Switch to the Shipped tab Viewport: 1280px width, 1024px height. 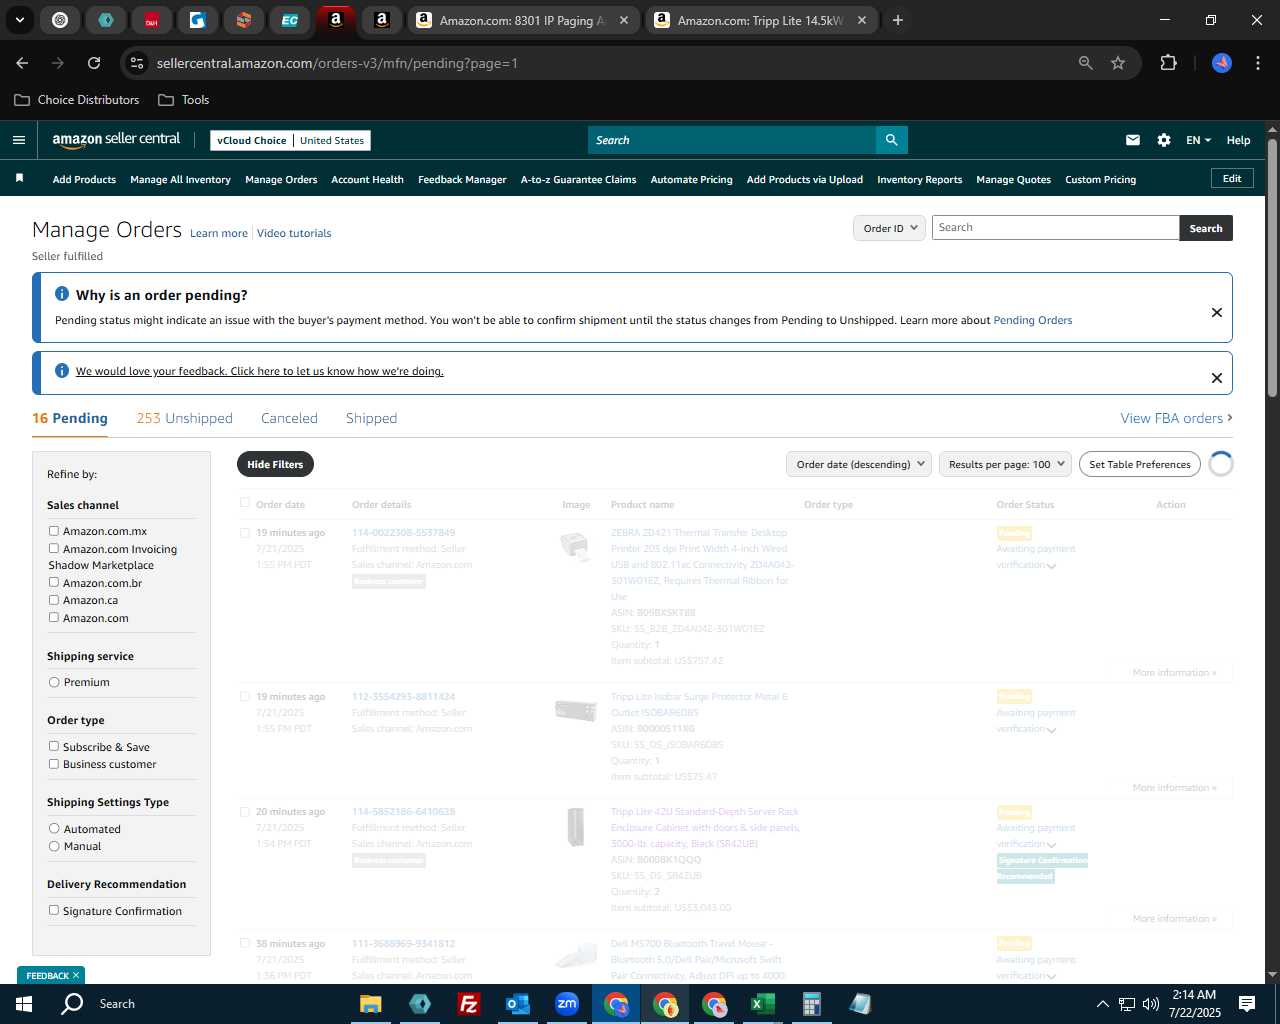[371, 418]
